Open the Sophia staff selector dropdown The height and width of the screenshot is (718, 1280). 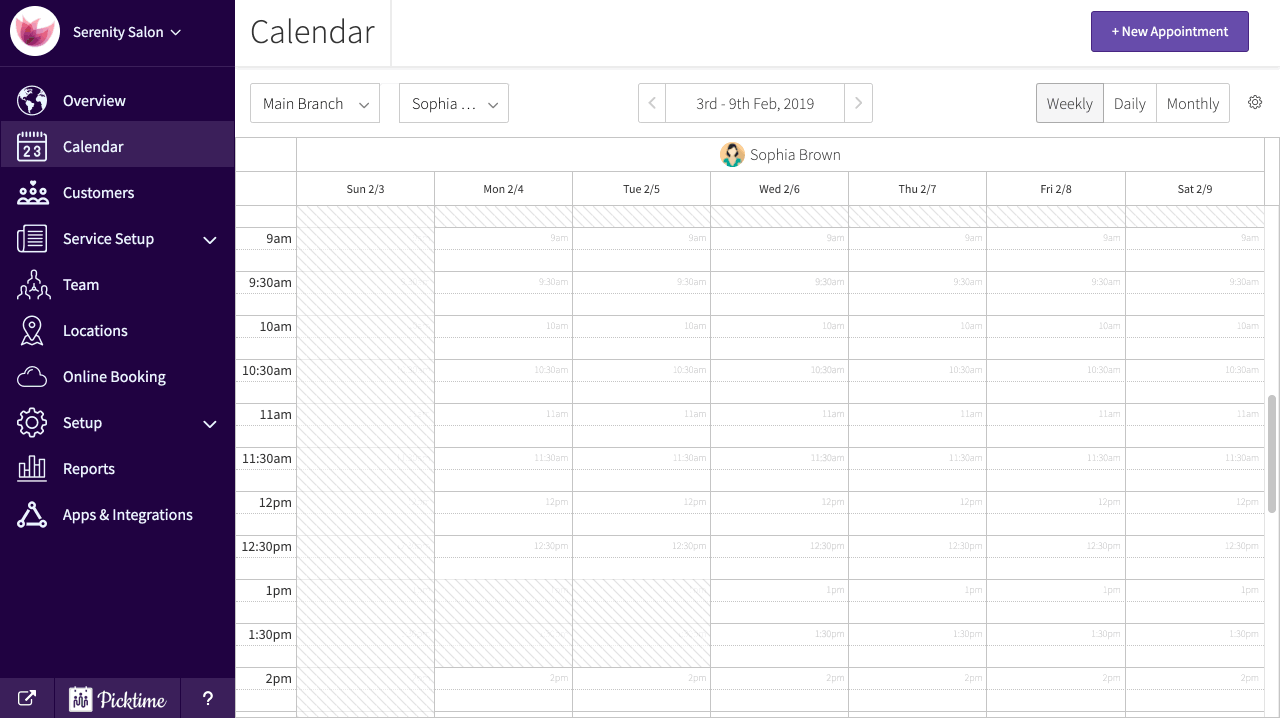coord(454,103)
